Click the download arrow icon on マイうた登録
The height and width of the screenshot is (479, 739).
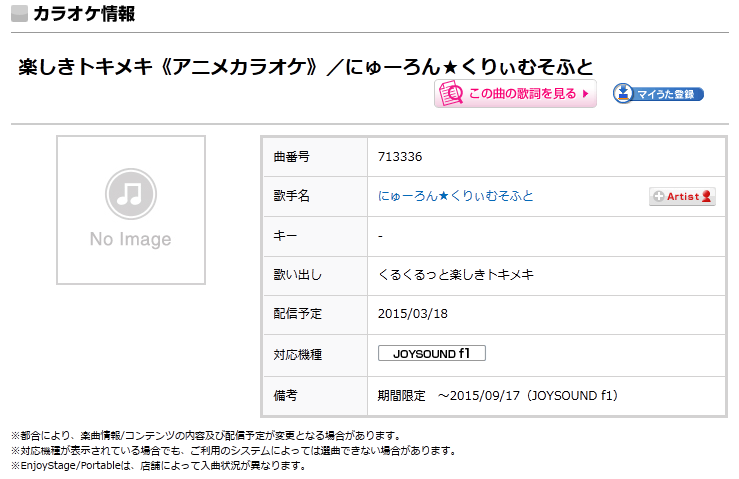click(x=623, y=93)
